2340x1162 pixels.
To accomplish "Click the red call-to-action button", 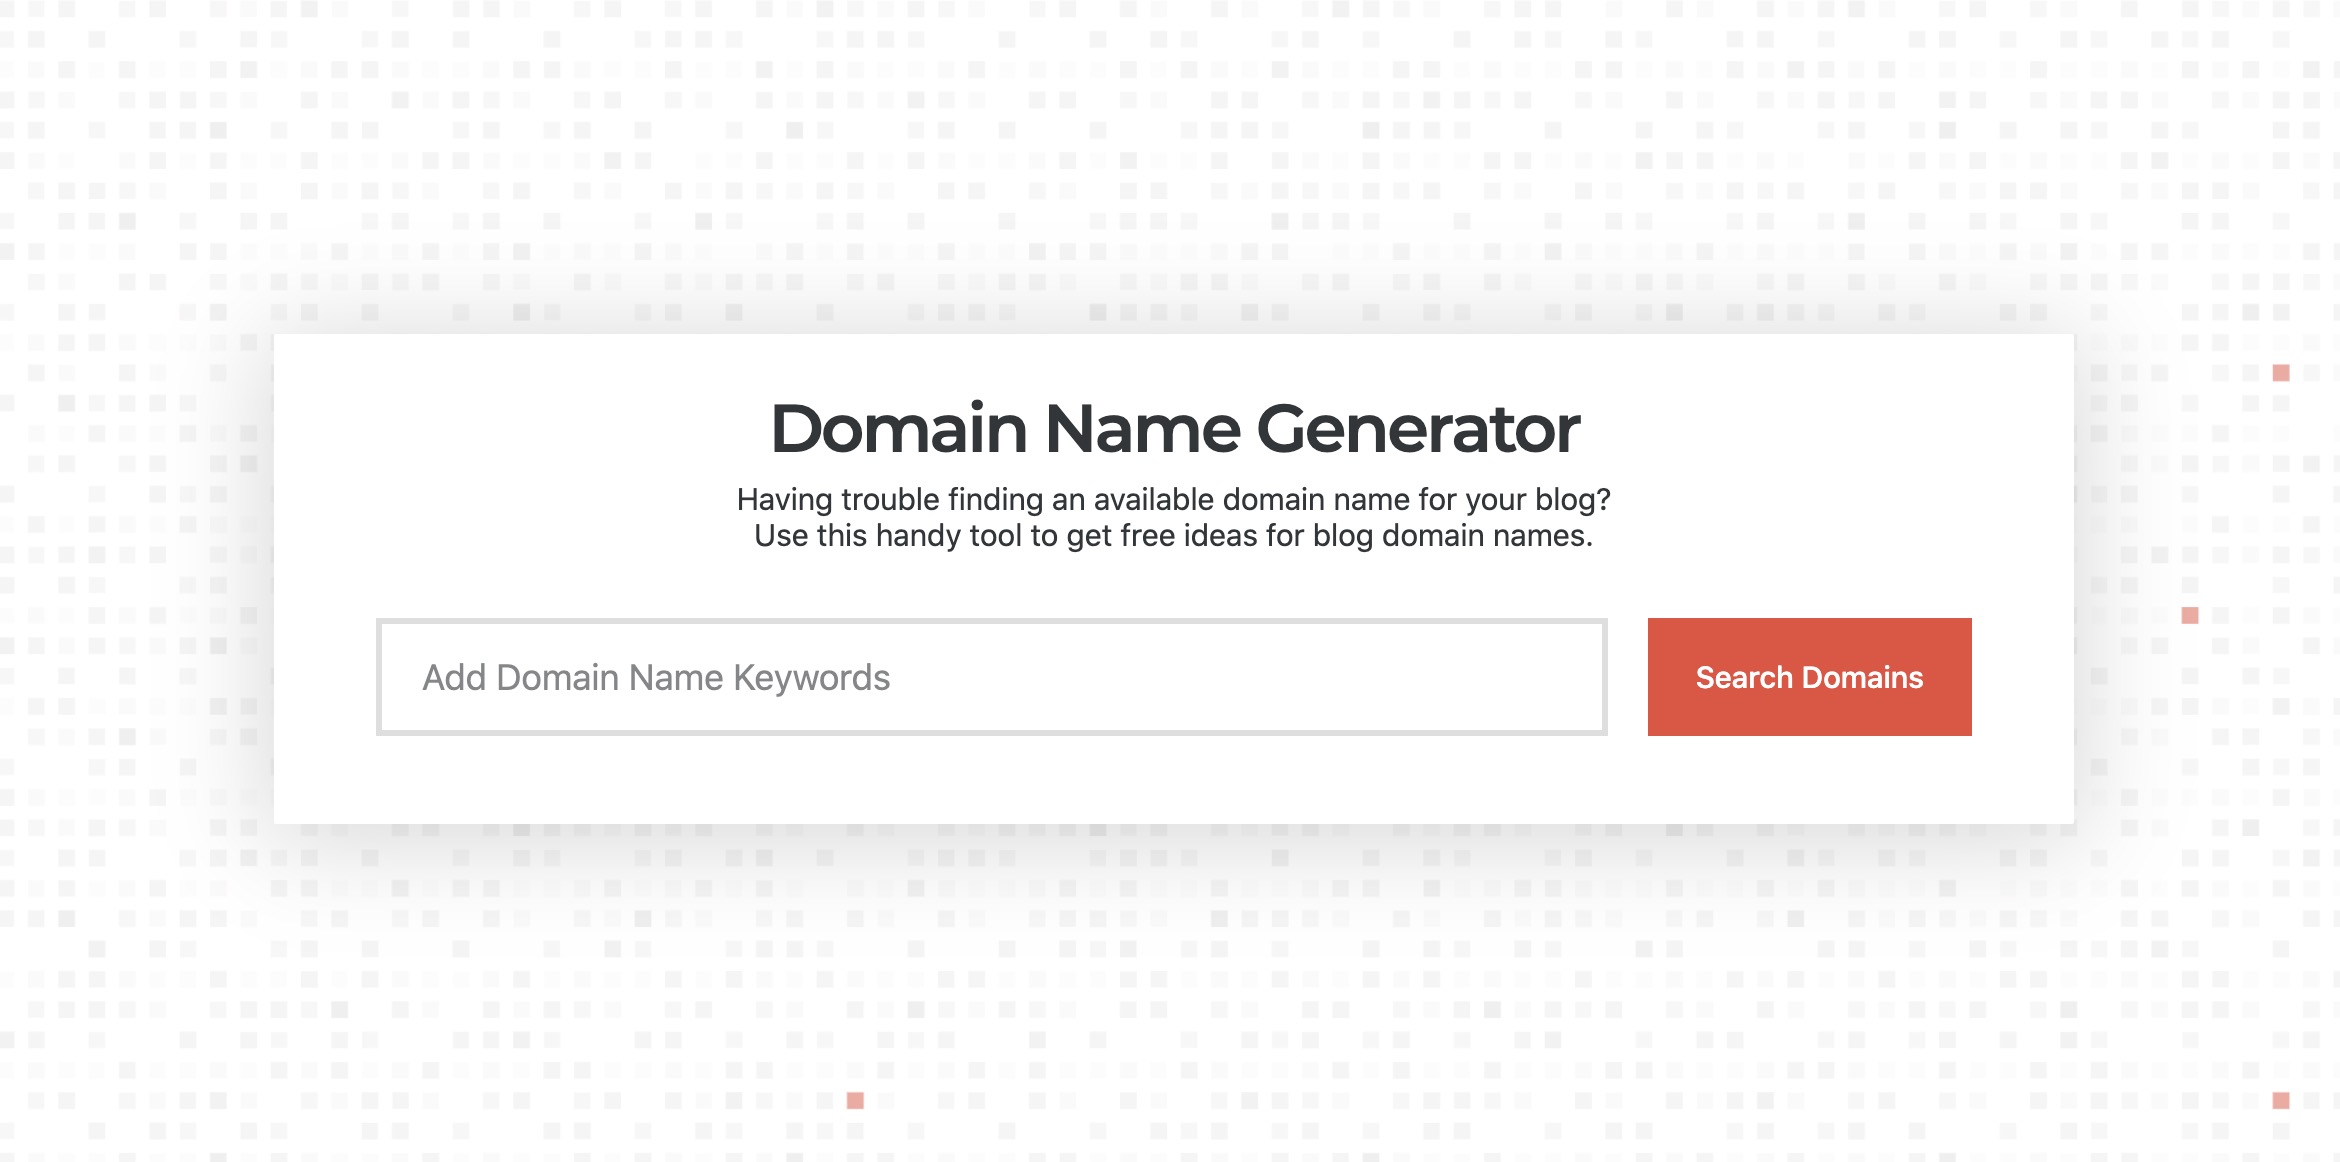I will click(1810, 676).
